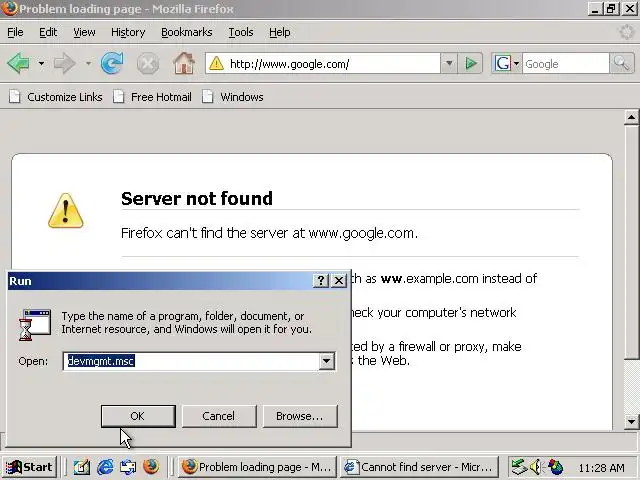The height and width of the screenshot is (480, 640).
Task: Click the grey Forward arrow button
Action: coord(64,63)
